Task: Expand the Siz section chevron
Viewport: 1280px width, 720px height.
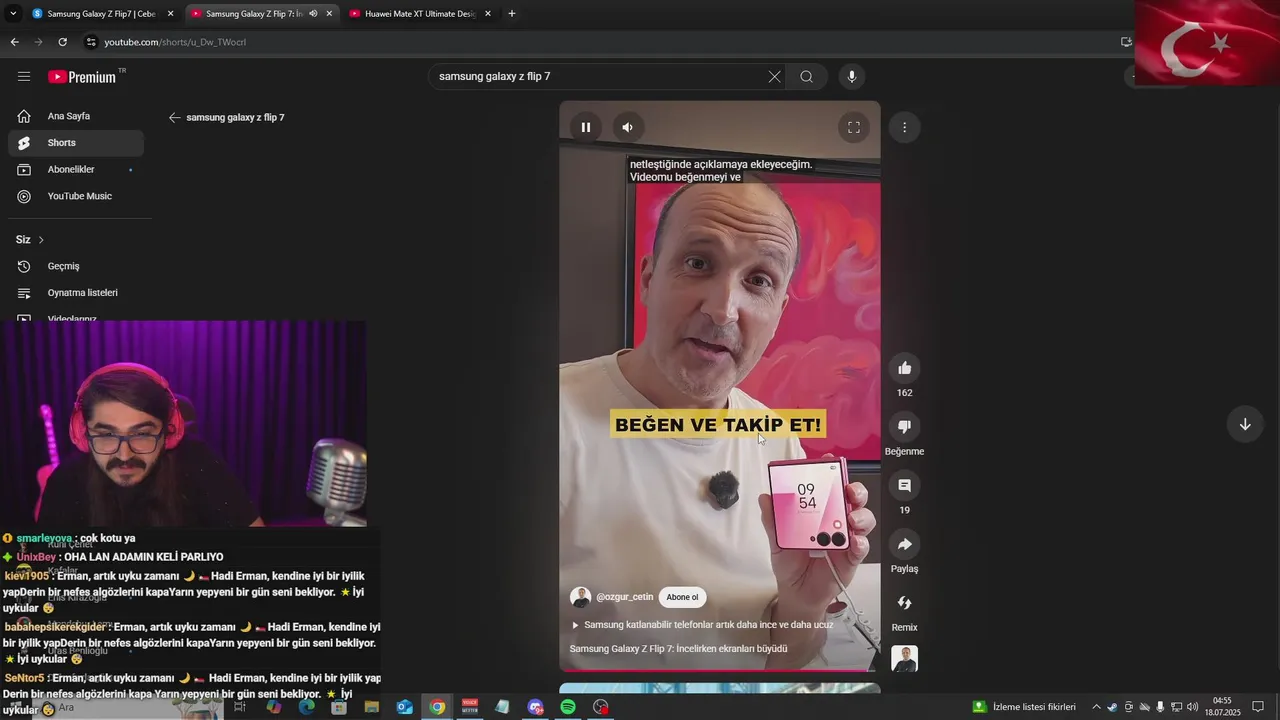Action: click(41, 240)
